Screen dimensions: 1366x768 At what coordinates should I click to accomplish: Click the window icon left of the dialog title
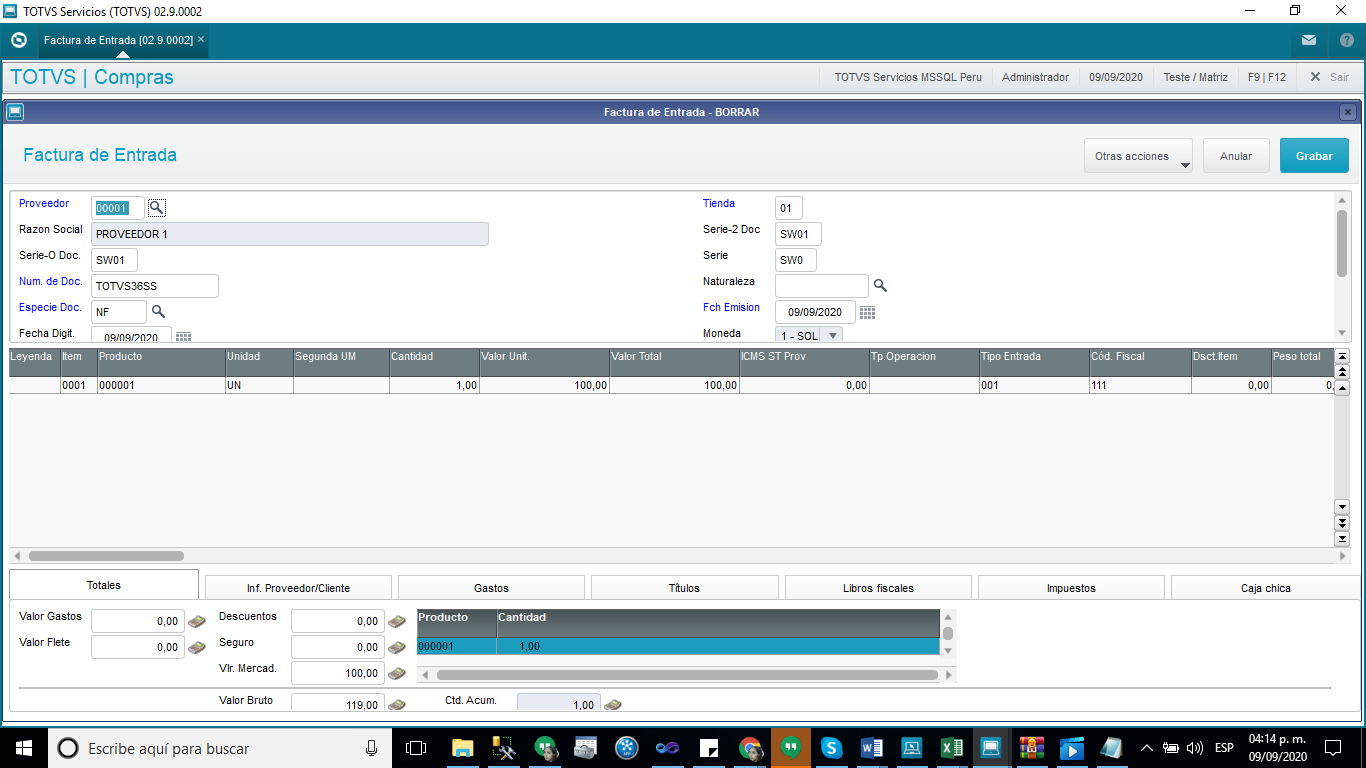coord(15,112)
